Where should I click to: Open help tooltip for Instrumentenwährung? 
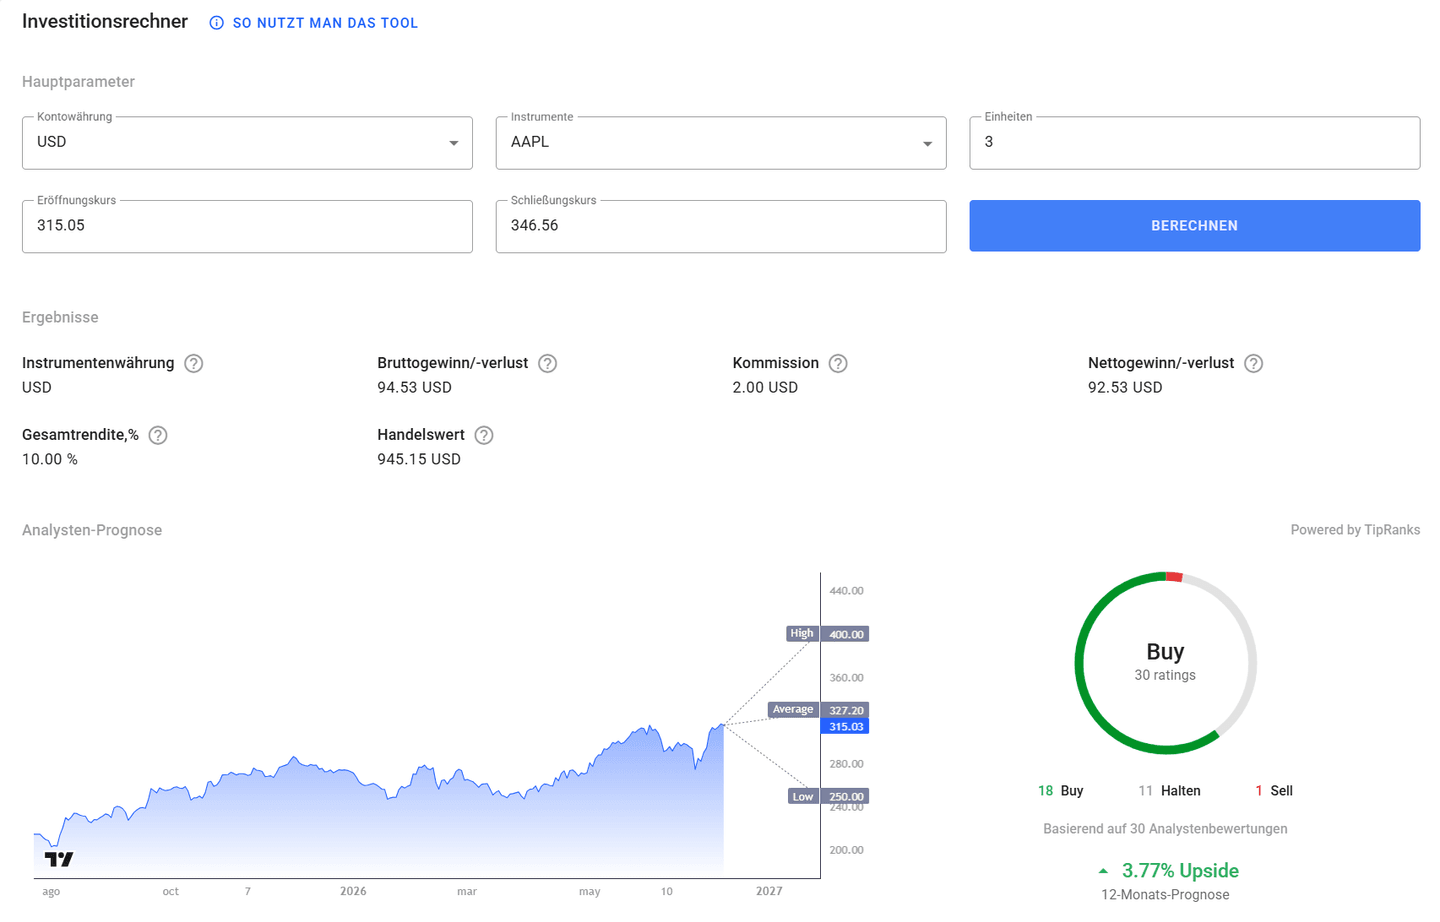click(x=194, y=364)
